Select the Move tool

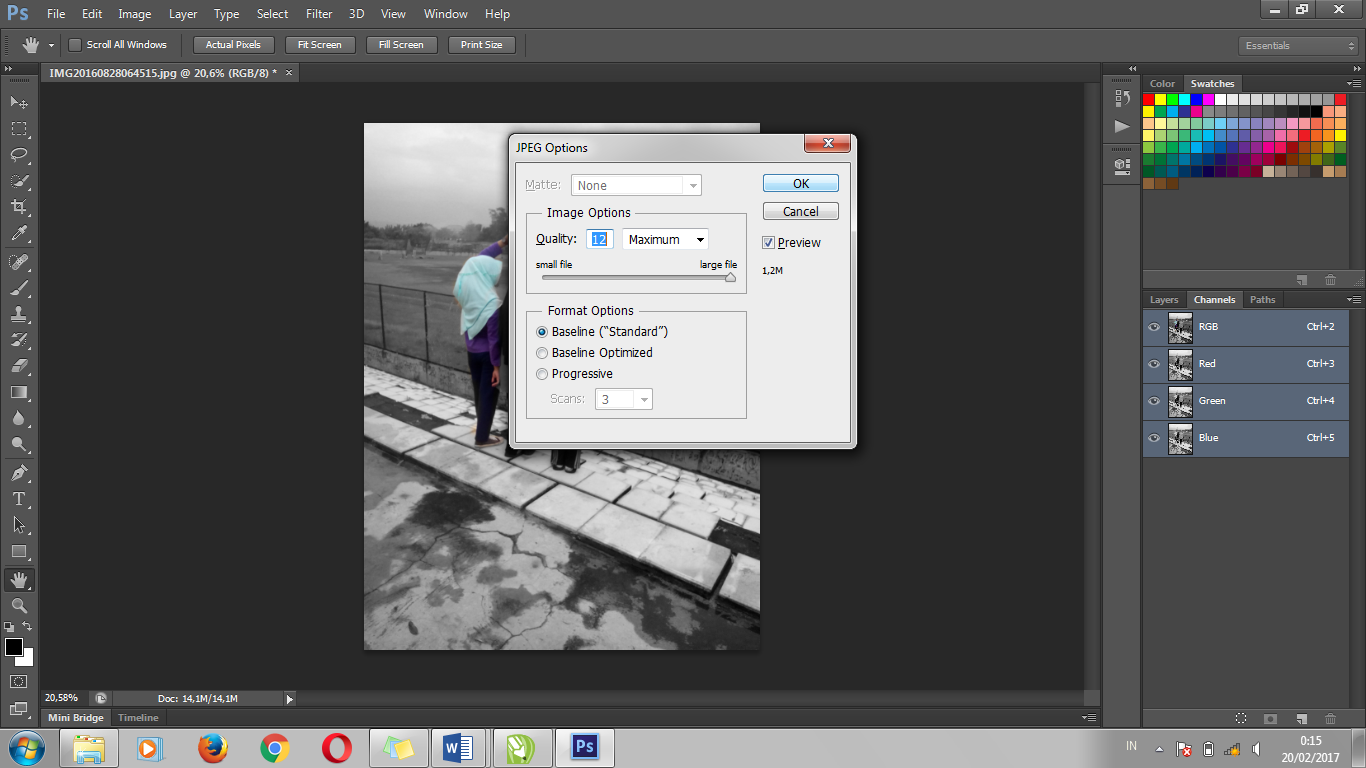point(18,103)
